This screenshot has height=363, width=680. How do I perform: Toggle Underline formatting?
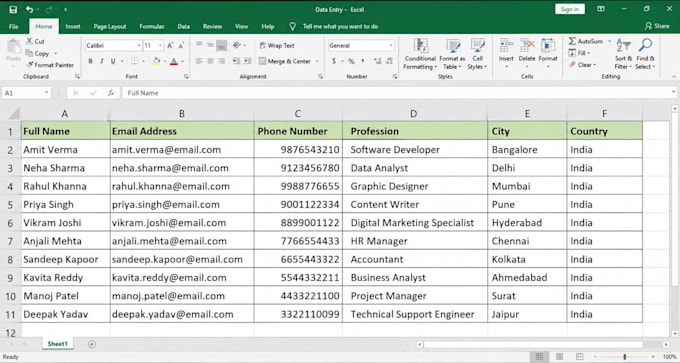pos(113,61)
